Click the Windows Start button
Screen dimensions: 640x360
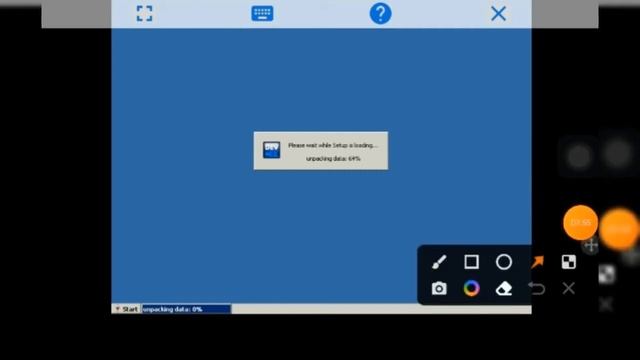[x=127, y=309]
